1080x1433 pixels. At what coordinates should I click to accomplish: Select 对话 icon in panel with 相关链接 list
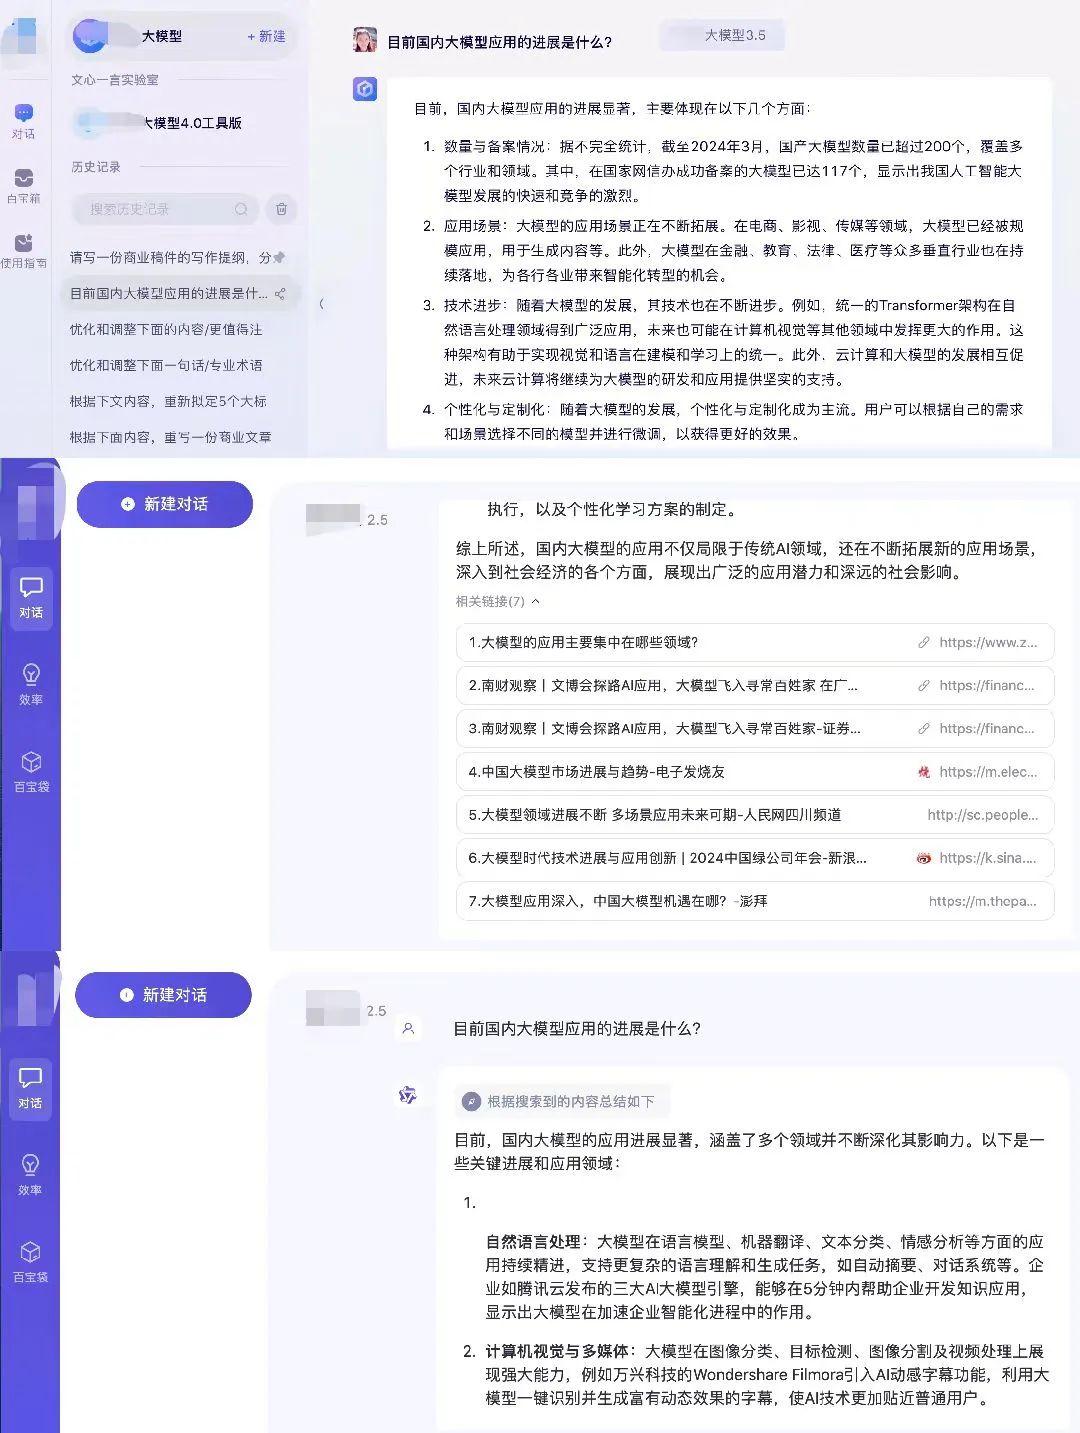click(x=31, y=587)
